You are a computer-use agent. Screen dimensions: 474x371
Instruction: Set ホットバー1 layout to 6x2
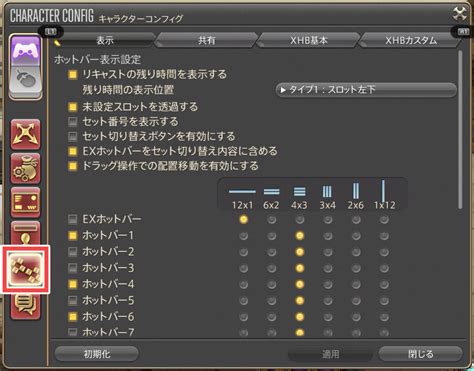click(272, 236)
